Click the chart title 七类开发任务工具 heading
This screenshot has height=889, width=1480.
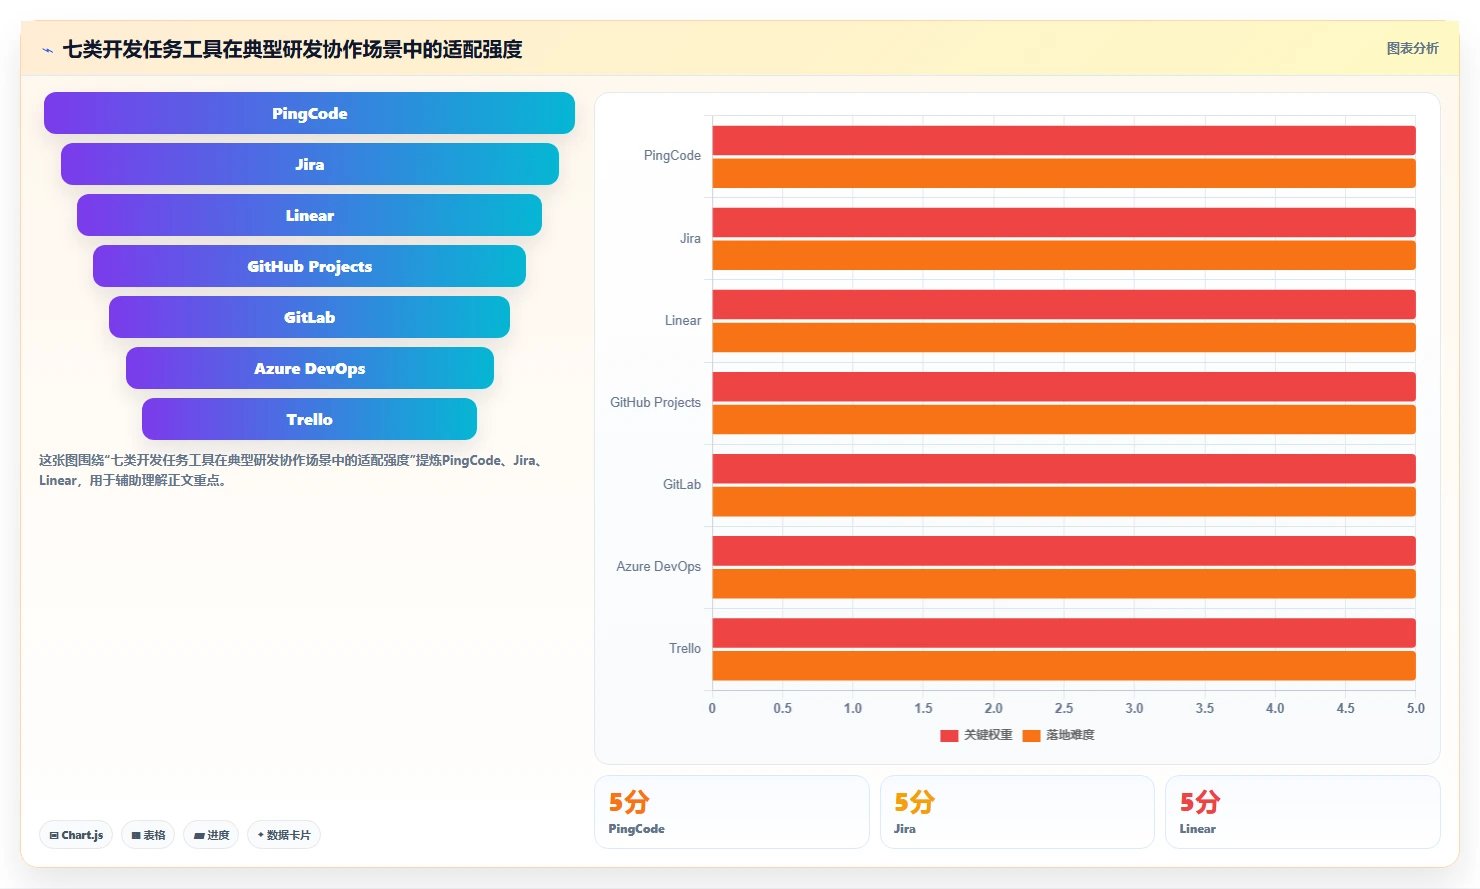point(292,49)
